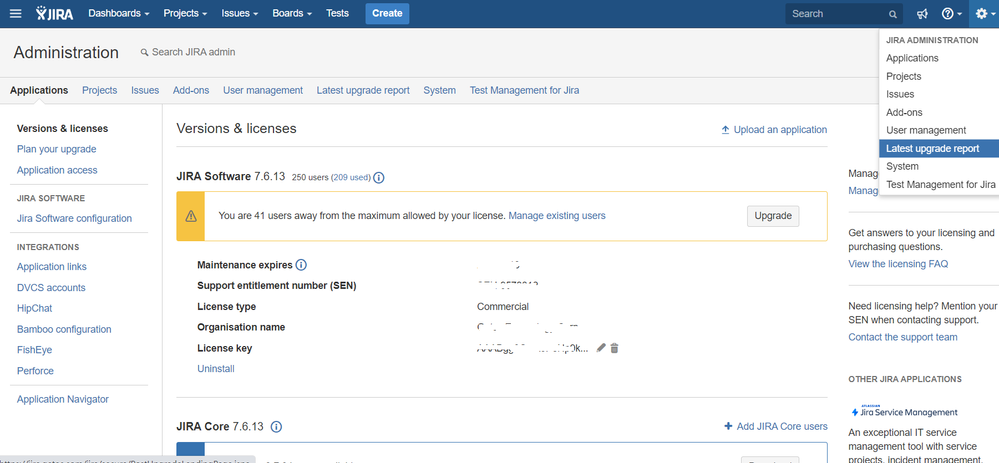Click the Upgrade button
Screen dimensions: 999x463
click(773, 216)
